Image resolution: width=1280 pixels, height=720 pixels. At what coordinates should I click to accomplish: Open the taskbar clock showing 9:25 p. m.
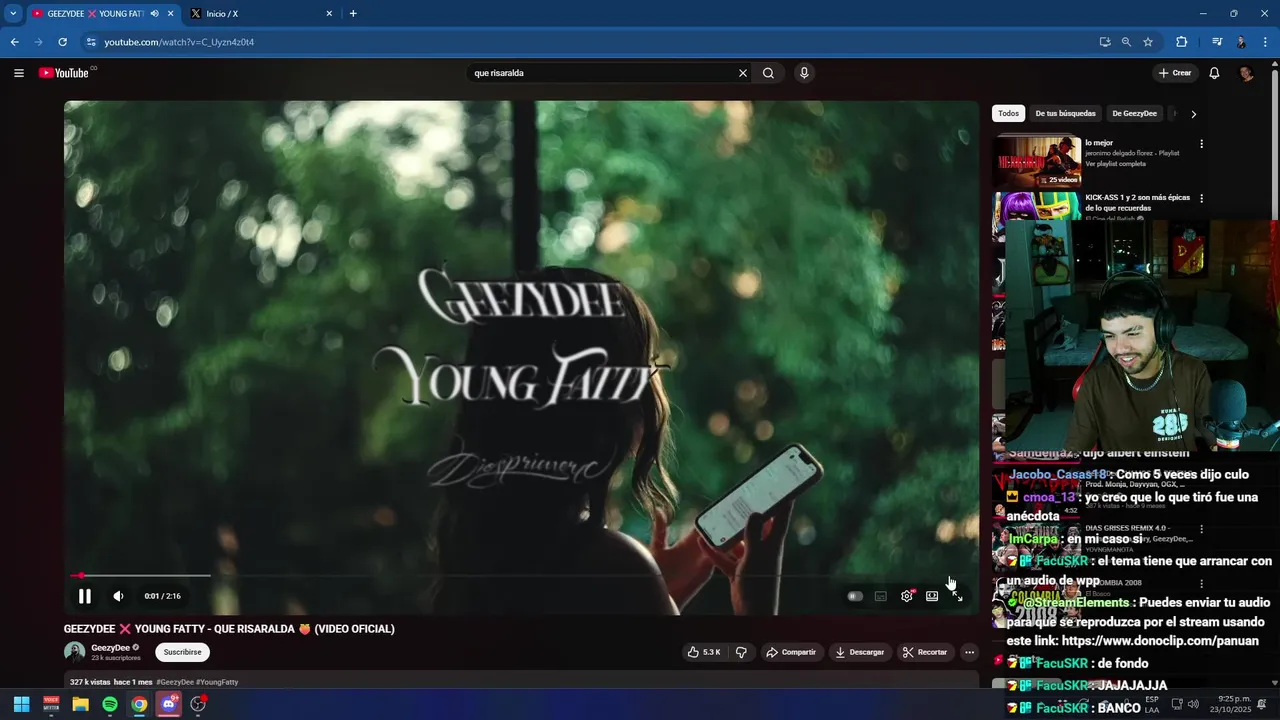coord(1230,704)
